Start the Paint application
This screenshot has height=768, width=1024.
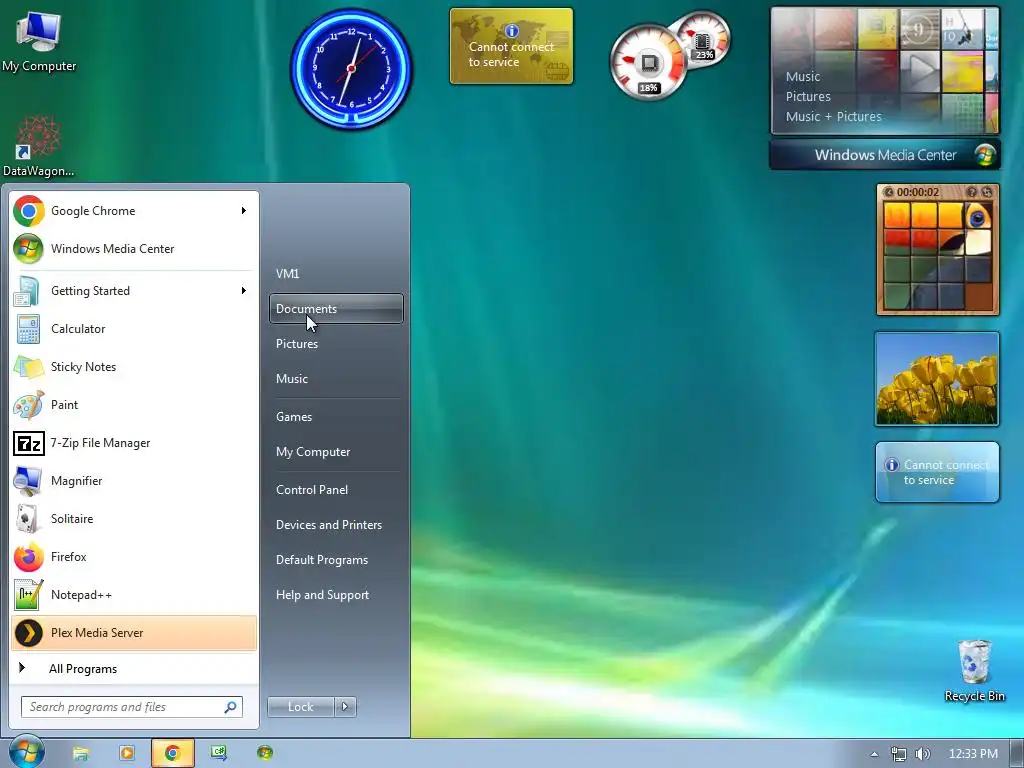(x=134, y=404)
